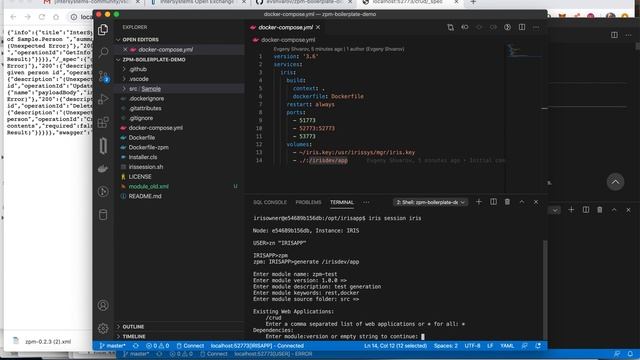Kill terminal with the trash icon
Screen dimensions: 640x360
(507, 202)
